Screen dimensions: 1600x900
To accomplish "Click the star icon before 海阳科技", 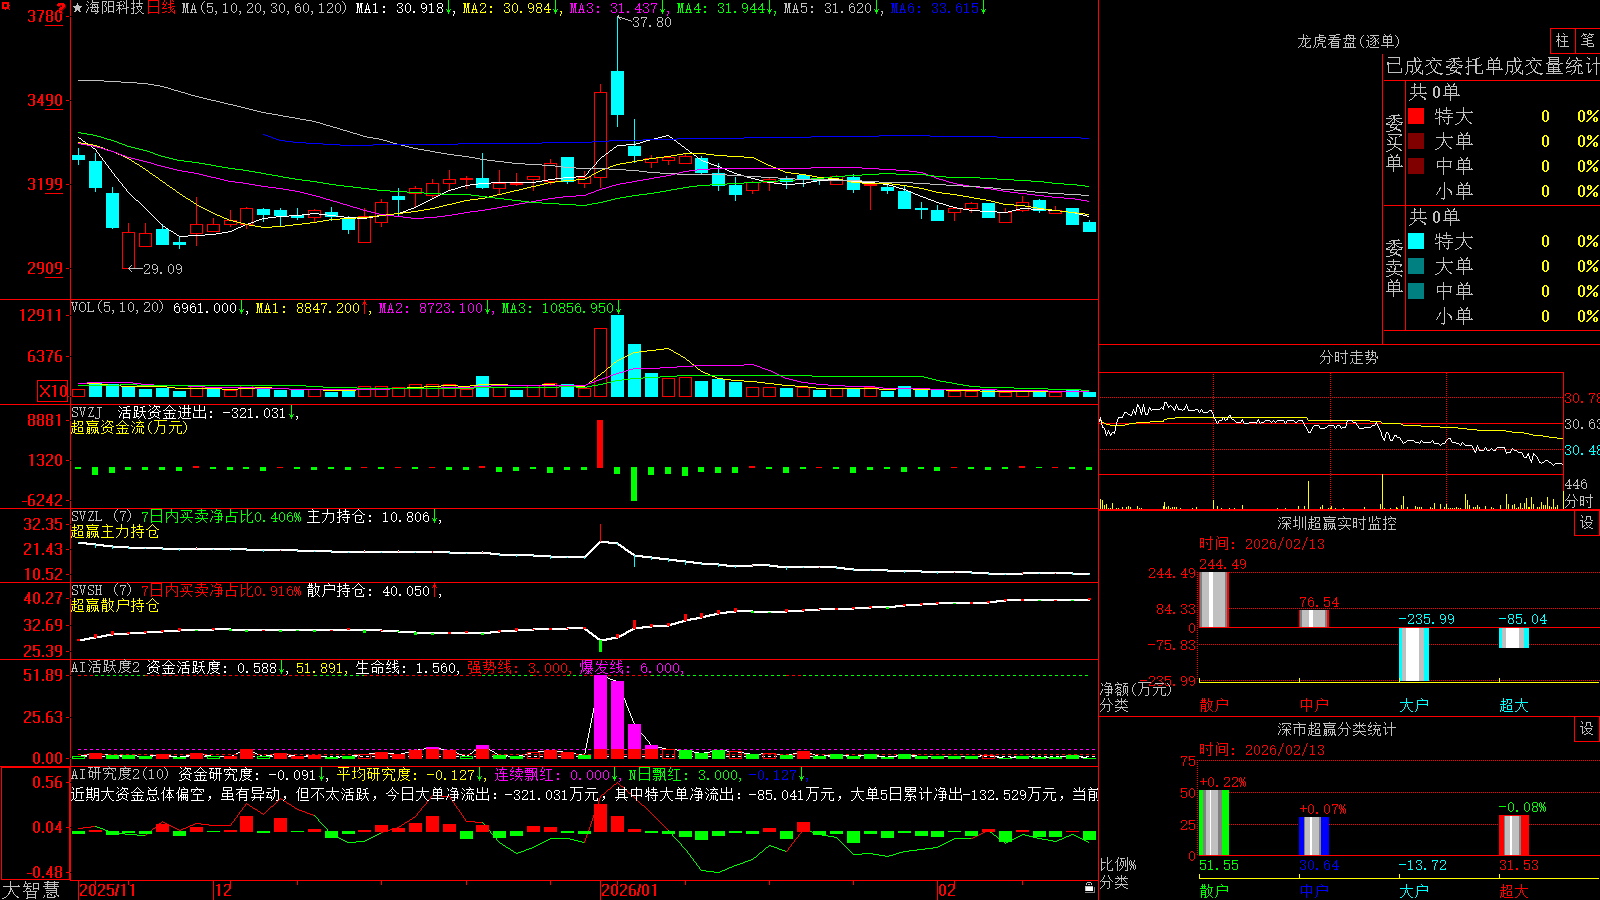I will 77,8.
